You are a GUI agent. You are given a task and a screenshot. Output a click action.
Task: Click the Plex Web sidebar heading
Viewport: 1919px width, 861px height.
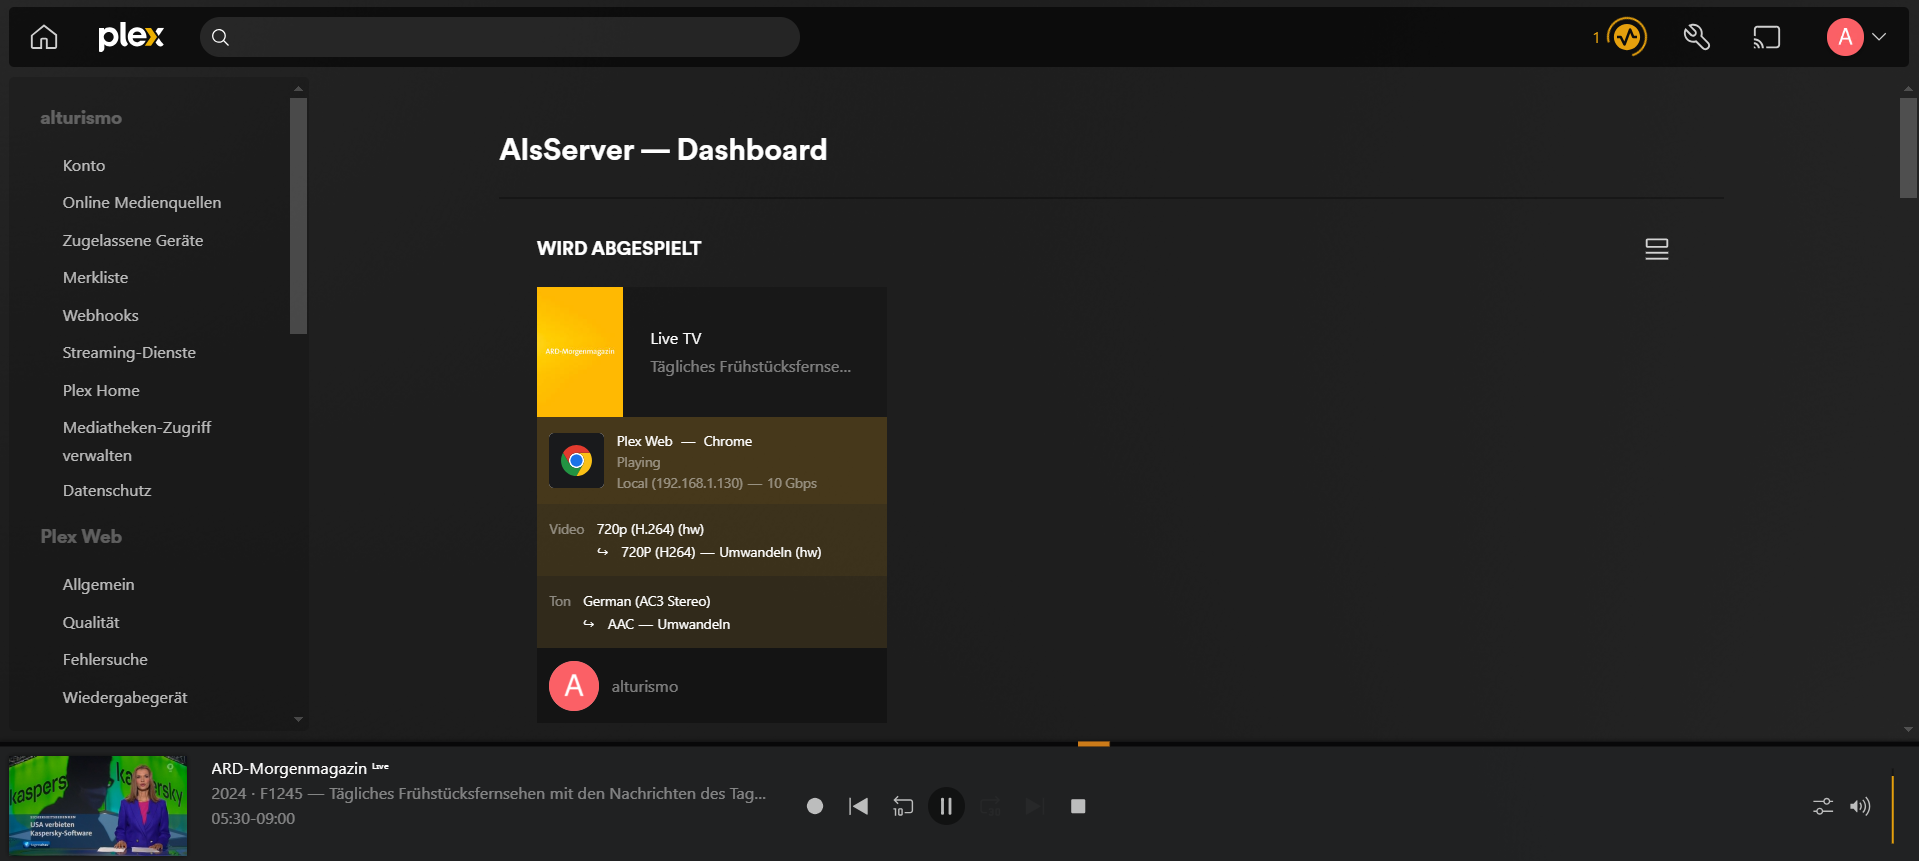81,536
